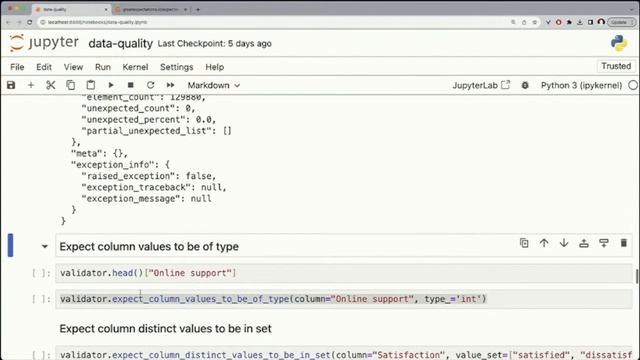Image resolution: width=640 pixels, height=360 pixels.
Task: Click the Trusted notebook button
Action: (616, 66)
